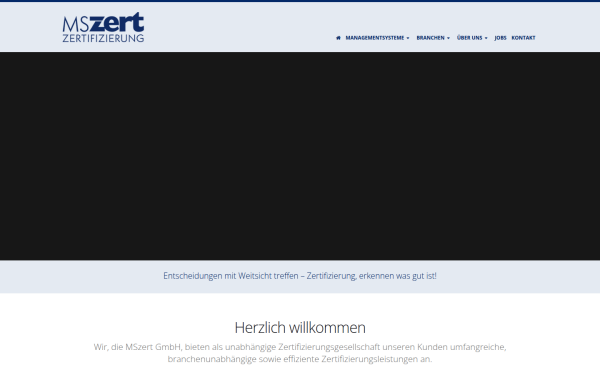This screenshot has width=600, height=375.
Task: Click the MSzert Zertifizierung logo
Action: point(103,27)
